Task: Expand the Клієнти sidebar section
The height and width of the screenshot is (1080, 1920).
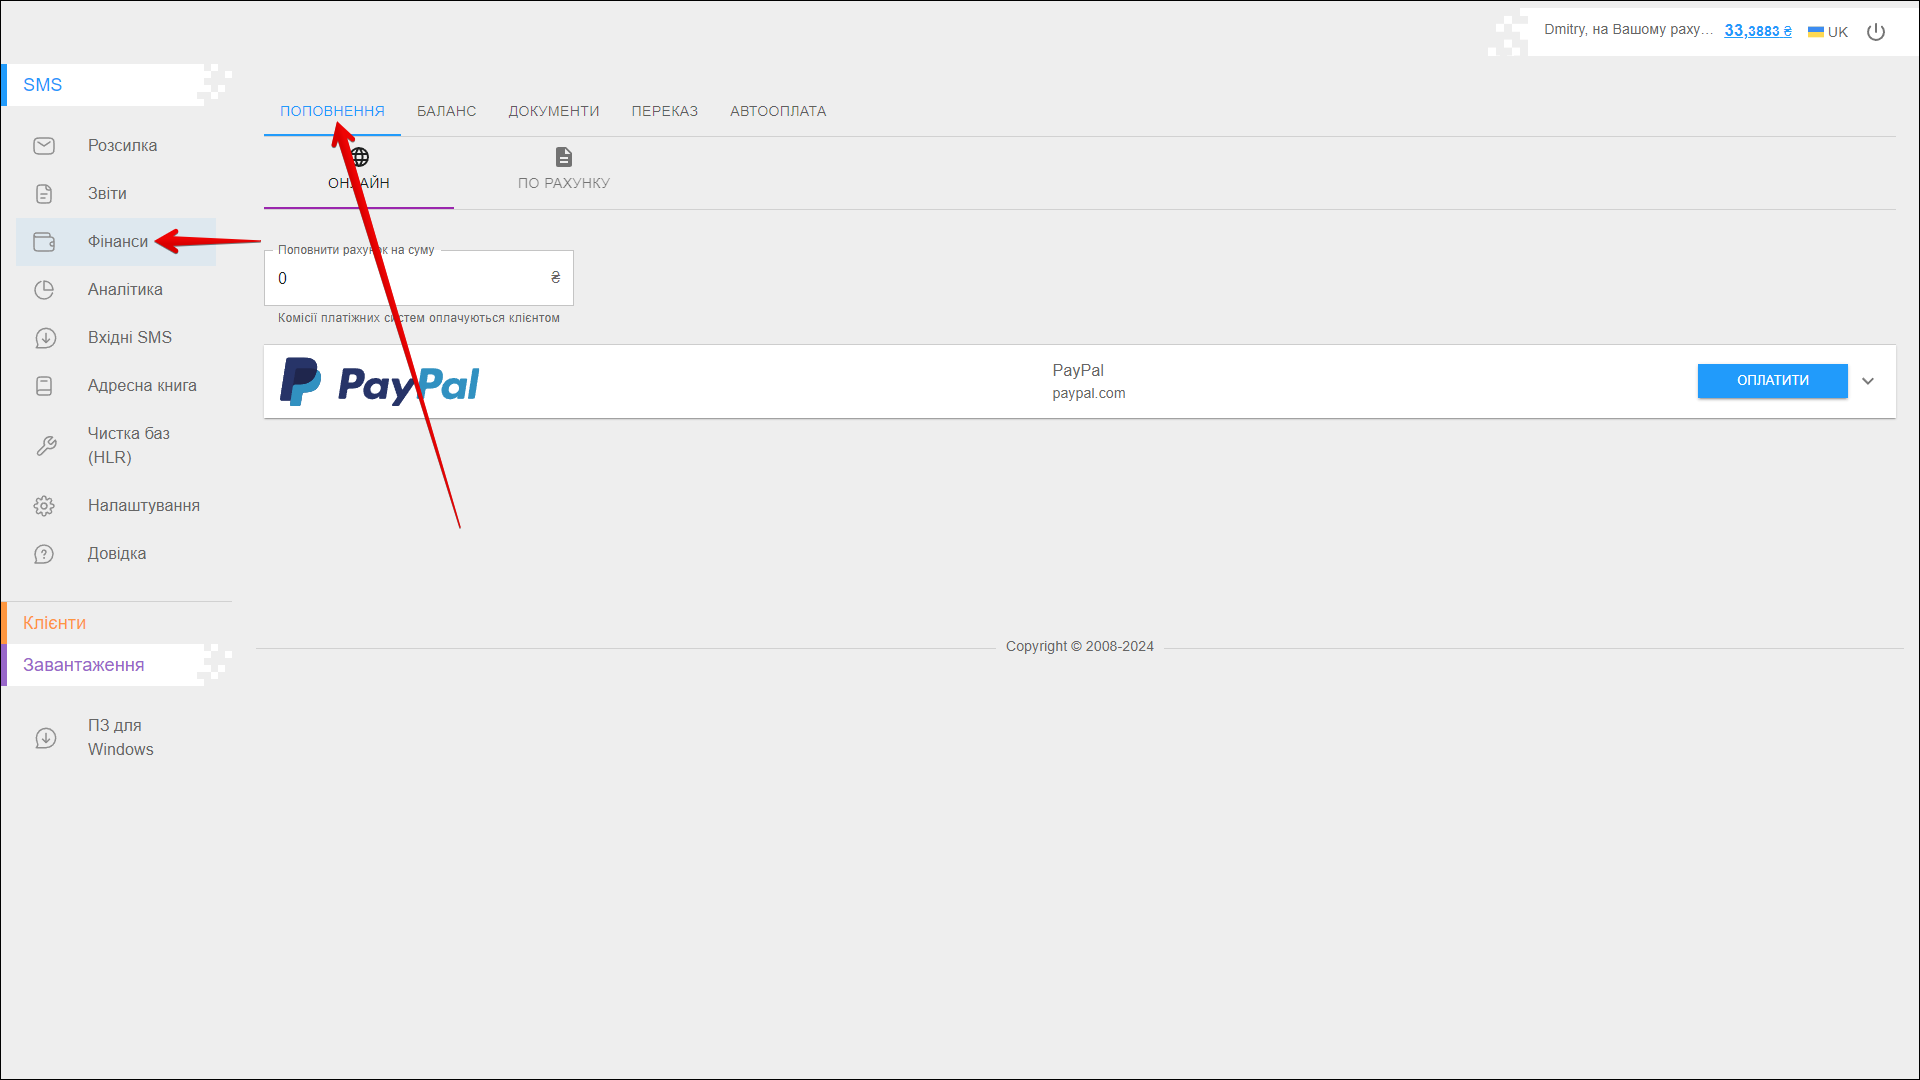Action: point(55,623)
